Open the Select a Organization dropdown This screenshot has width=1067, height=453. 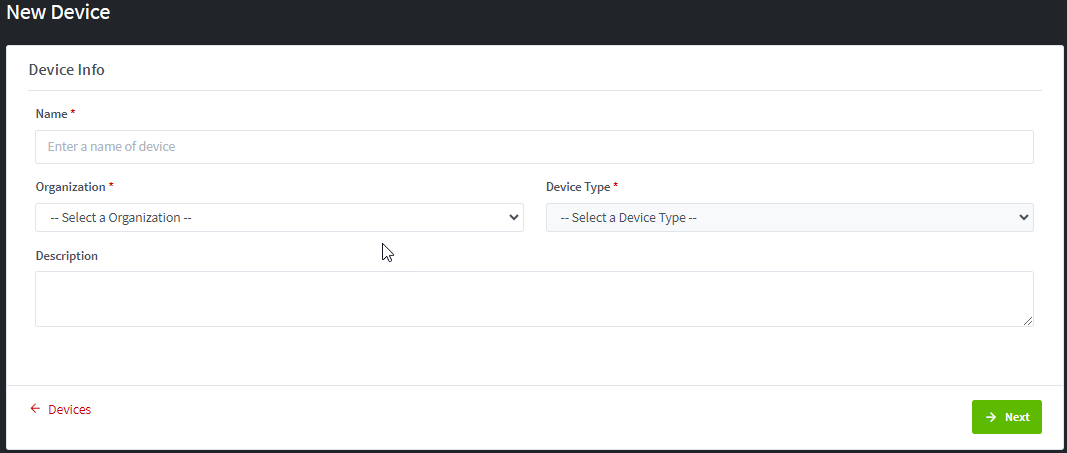tap(279, 217)
